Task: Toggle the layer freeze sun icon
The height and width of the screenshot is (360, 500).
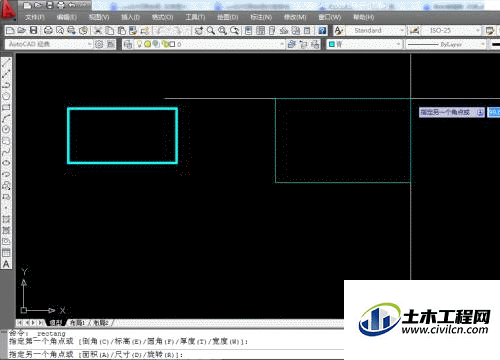Action: click(147, 44)
